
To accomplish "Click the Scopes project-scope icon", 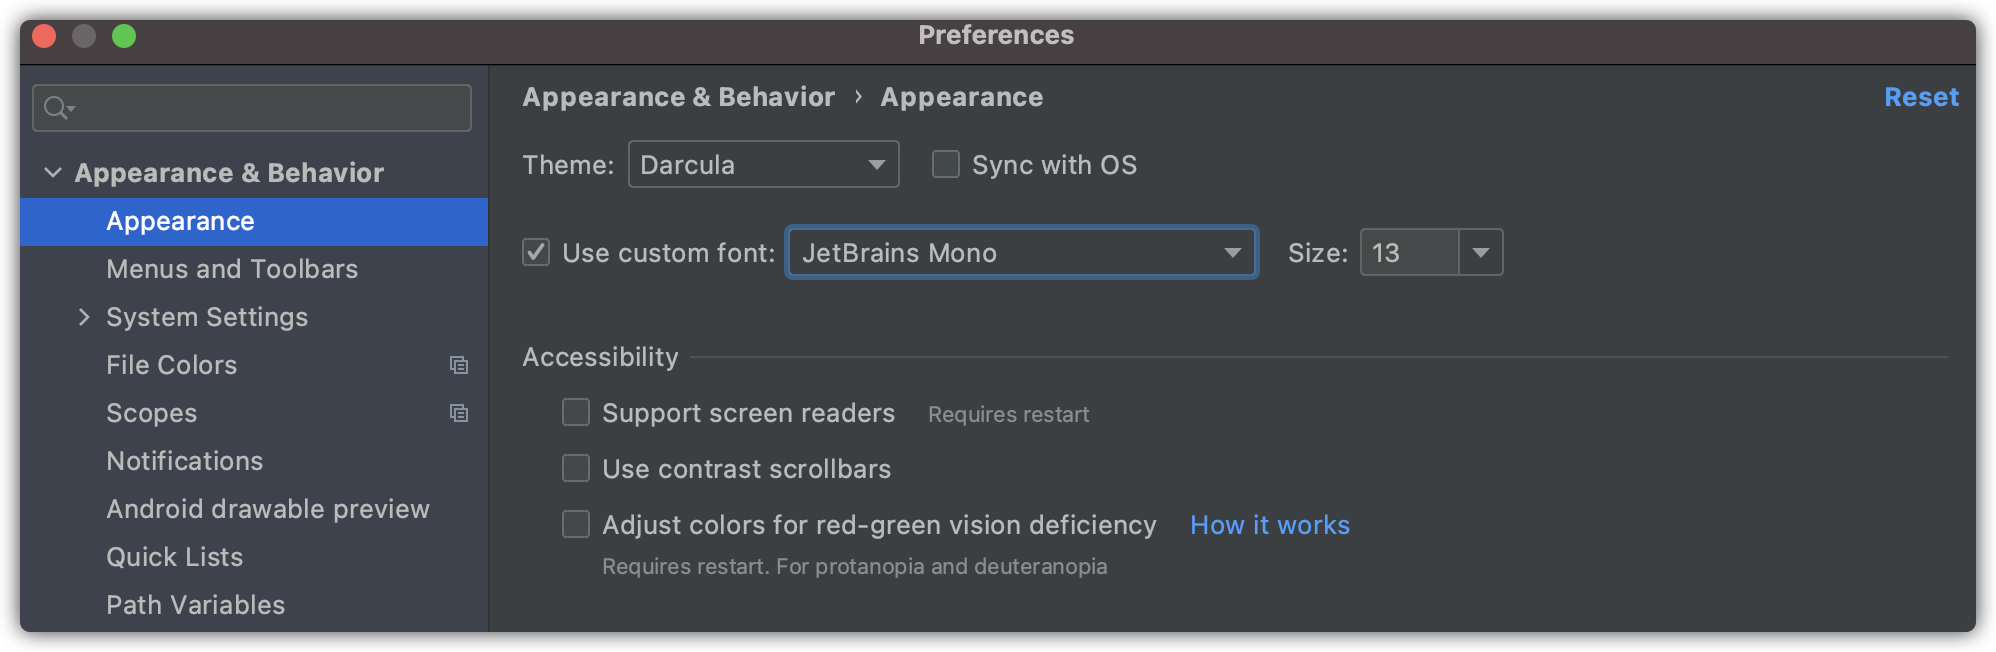I will tap(459, 413).
